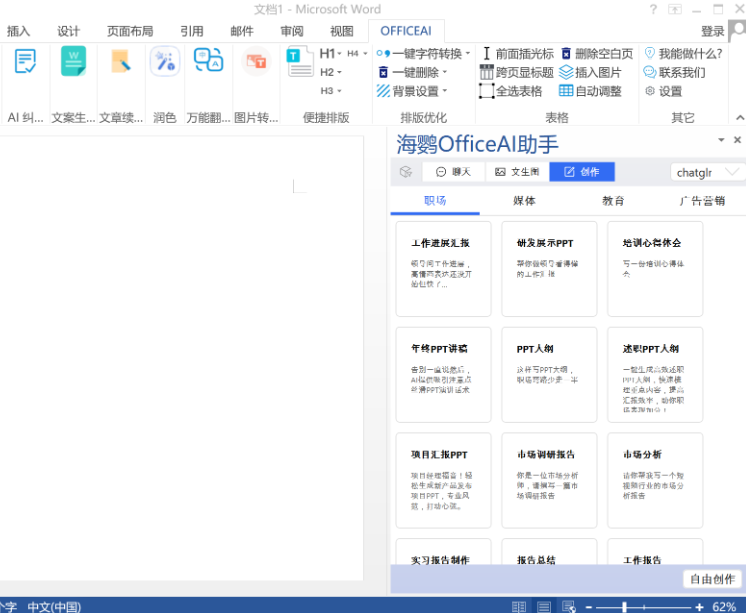Open the 项目汇报PPT template card
The height and width of the screenshot is (613, 746).
[443, 480]
